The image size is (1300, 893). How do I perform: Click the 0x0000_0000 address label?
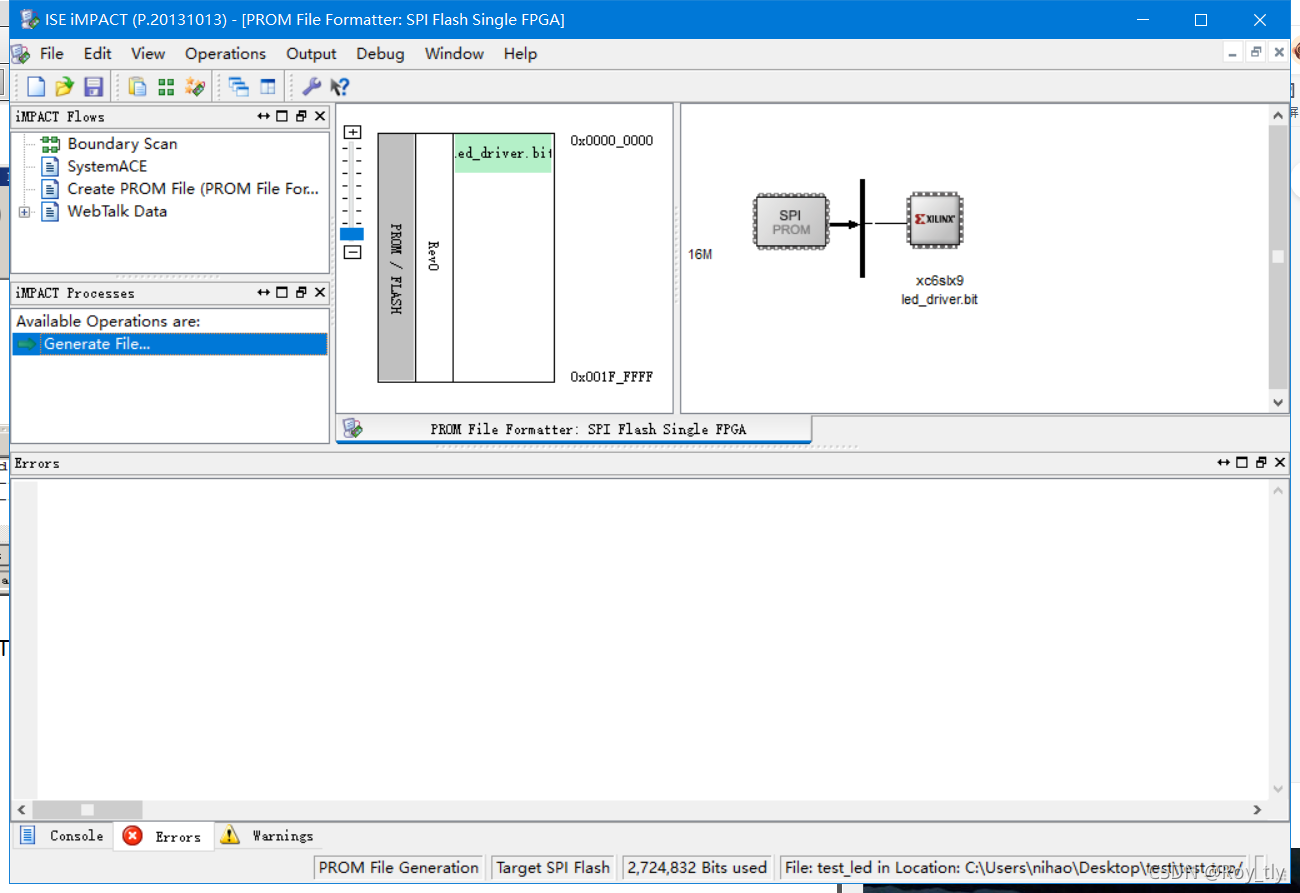click(611, 141)
